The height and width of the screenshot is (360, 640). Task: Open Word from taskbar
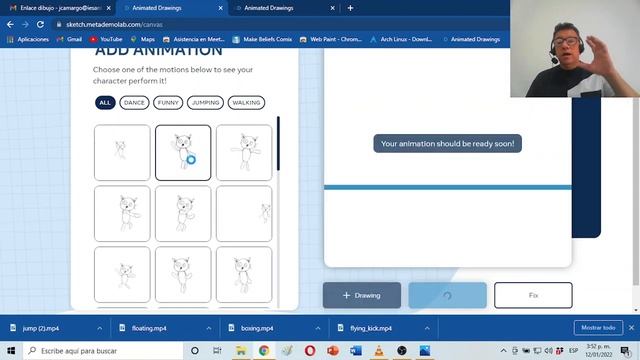tap(356, 351)
